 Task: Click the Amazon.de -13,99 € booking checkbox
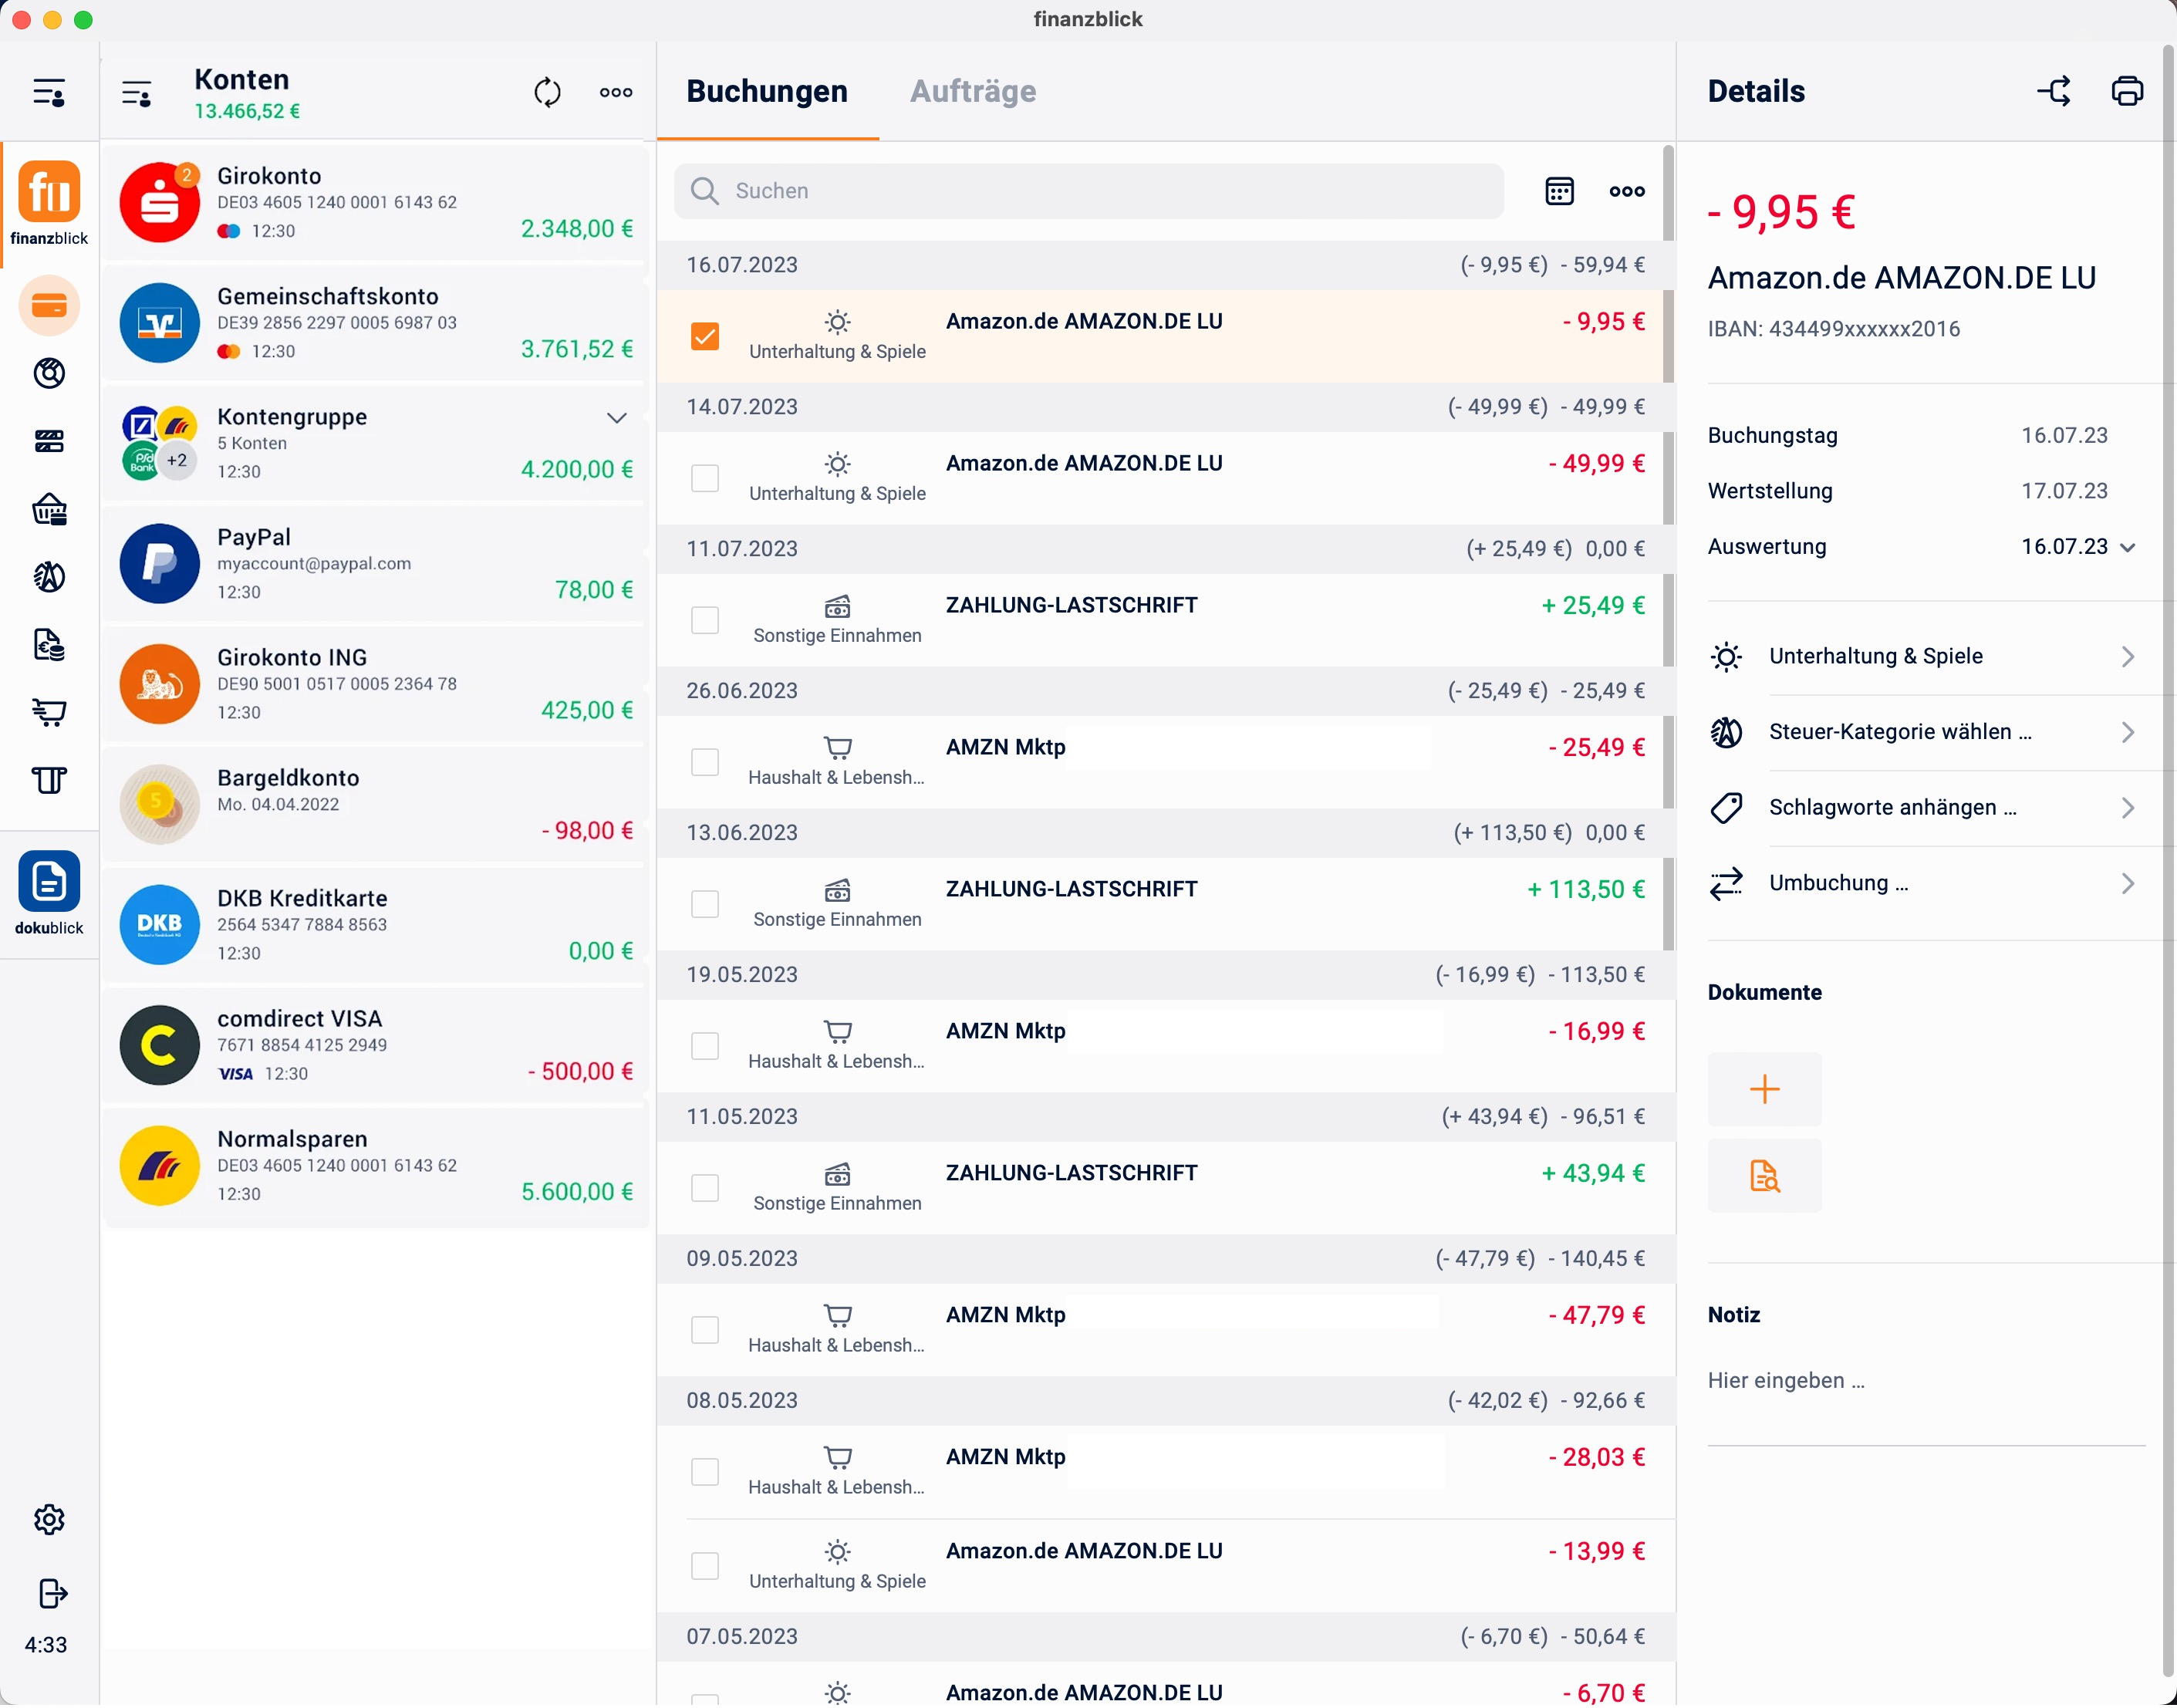coord(705,1567)
